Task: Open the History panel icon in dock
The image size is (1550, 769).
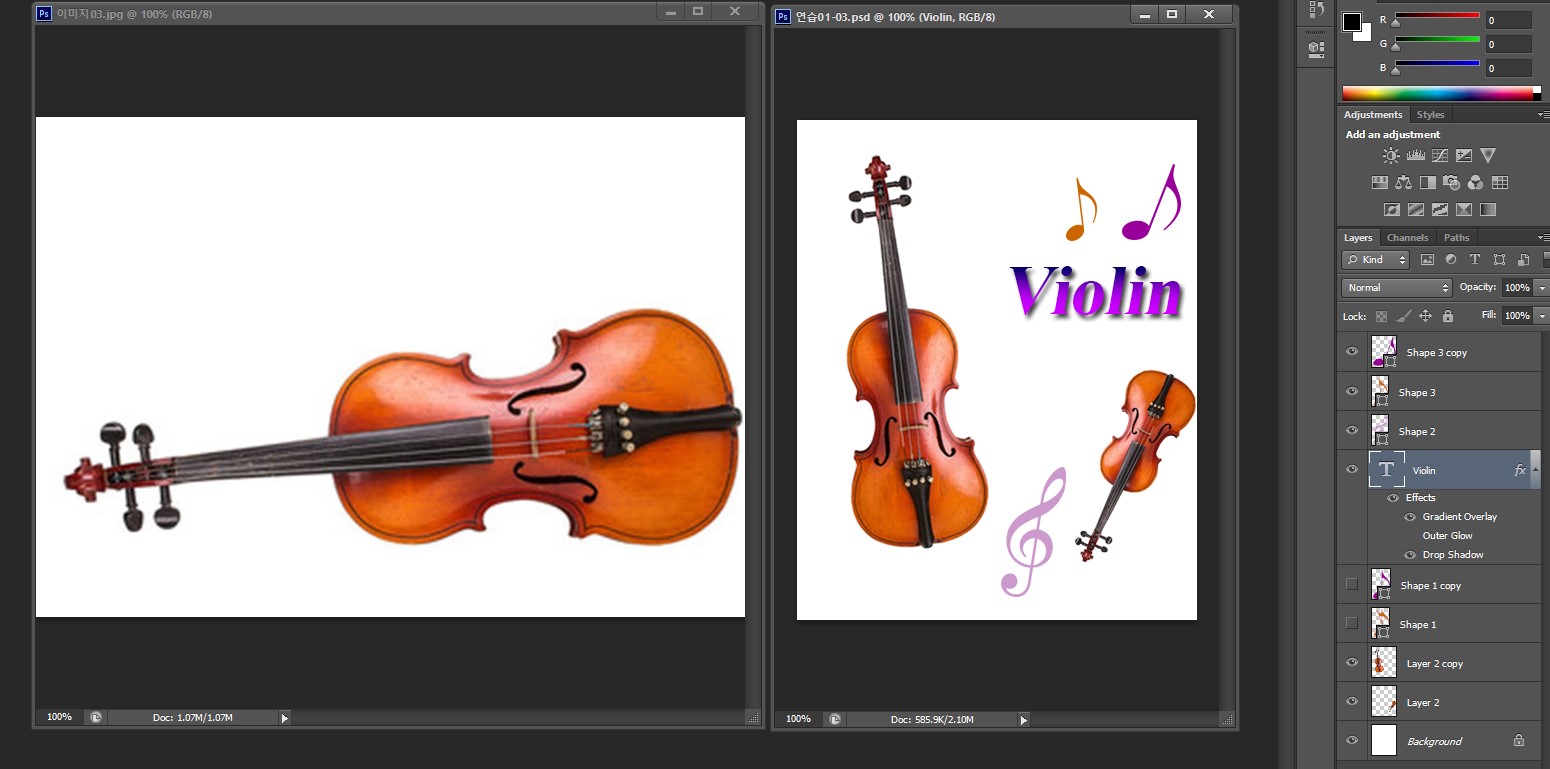Action: tap(1317, 11)
